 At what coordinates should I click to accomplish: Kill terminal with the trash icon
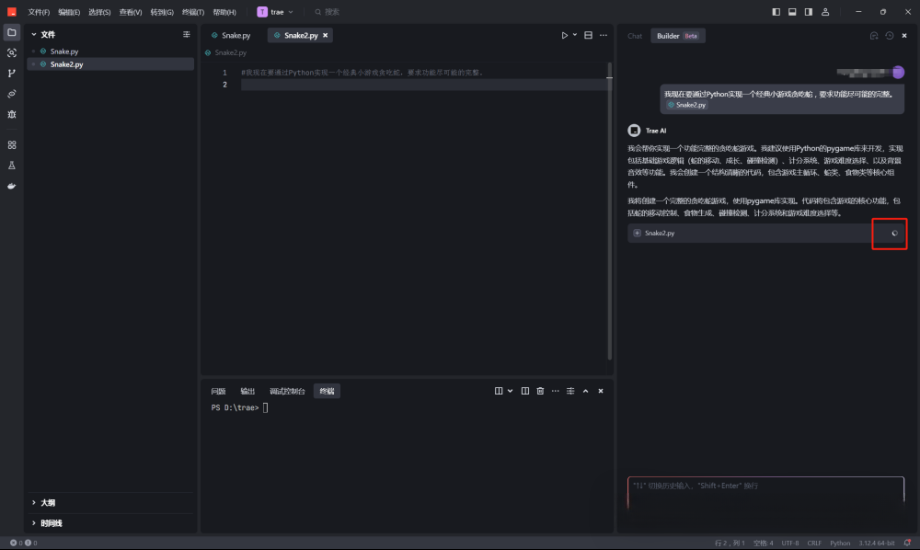click(x=540, y=391)
